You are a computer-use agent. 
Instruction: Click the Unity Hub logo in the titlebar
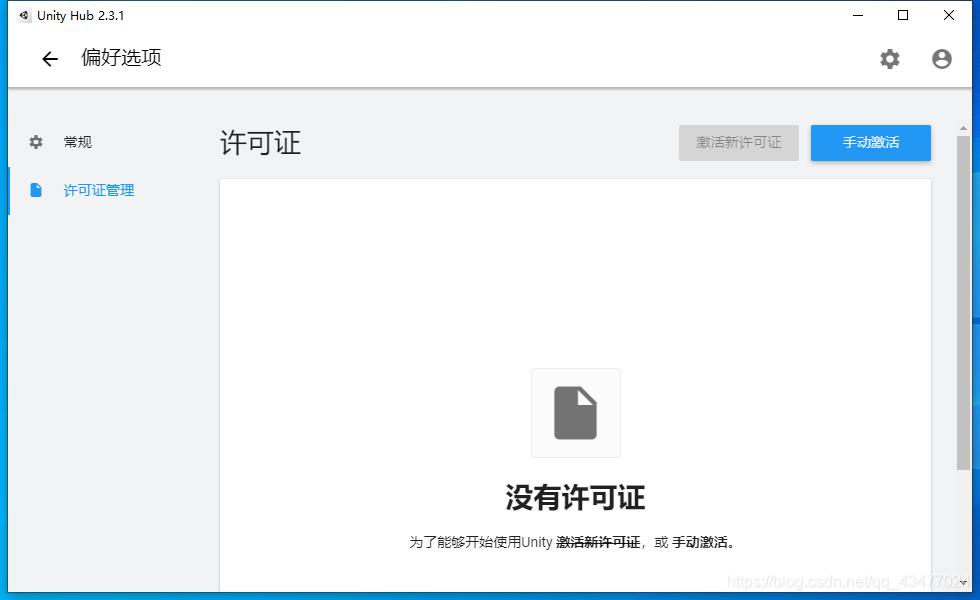click(25, 15)
